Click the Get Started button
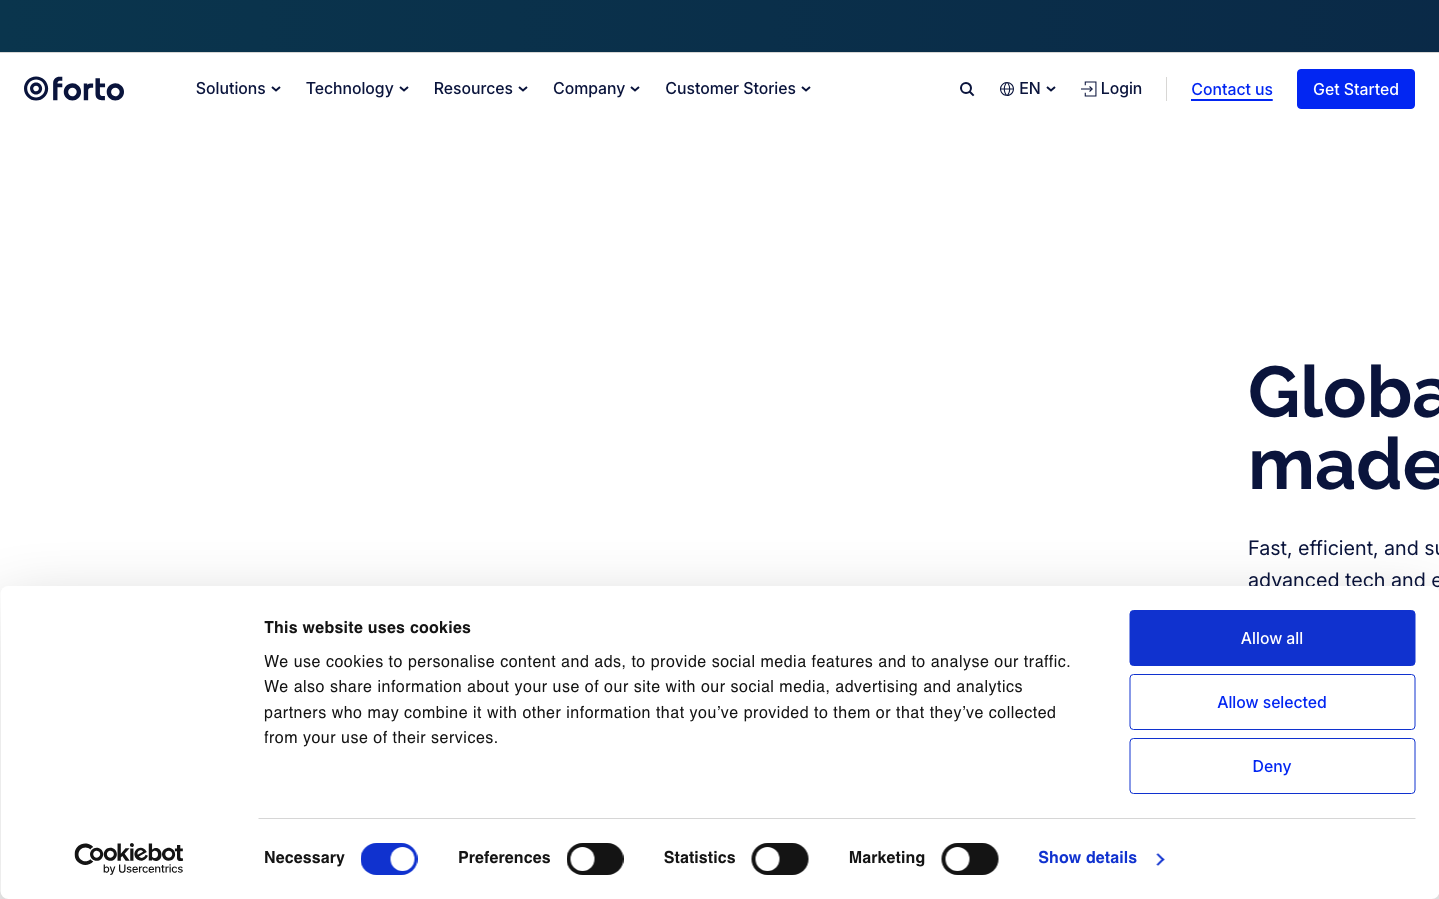Viewport: 1439px width, 899px height. click(x=1355, y=89)
